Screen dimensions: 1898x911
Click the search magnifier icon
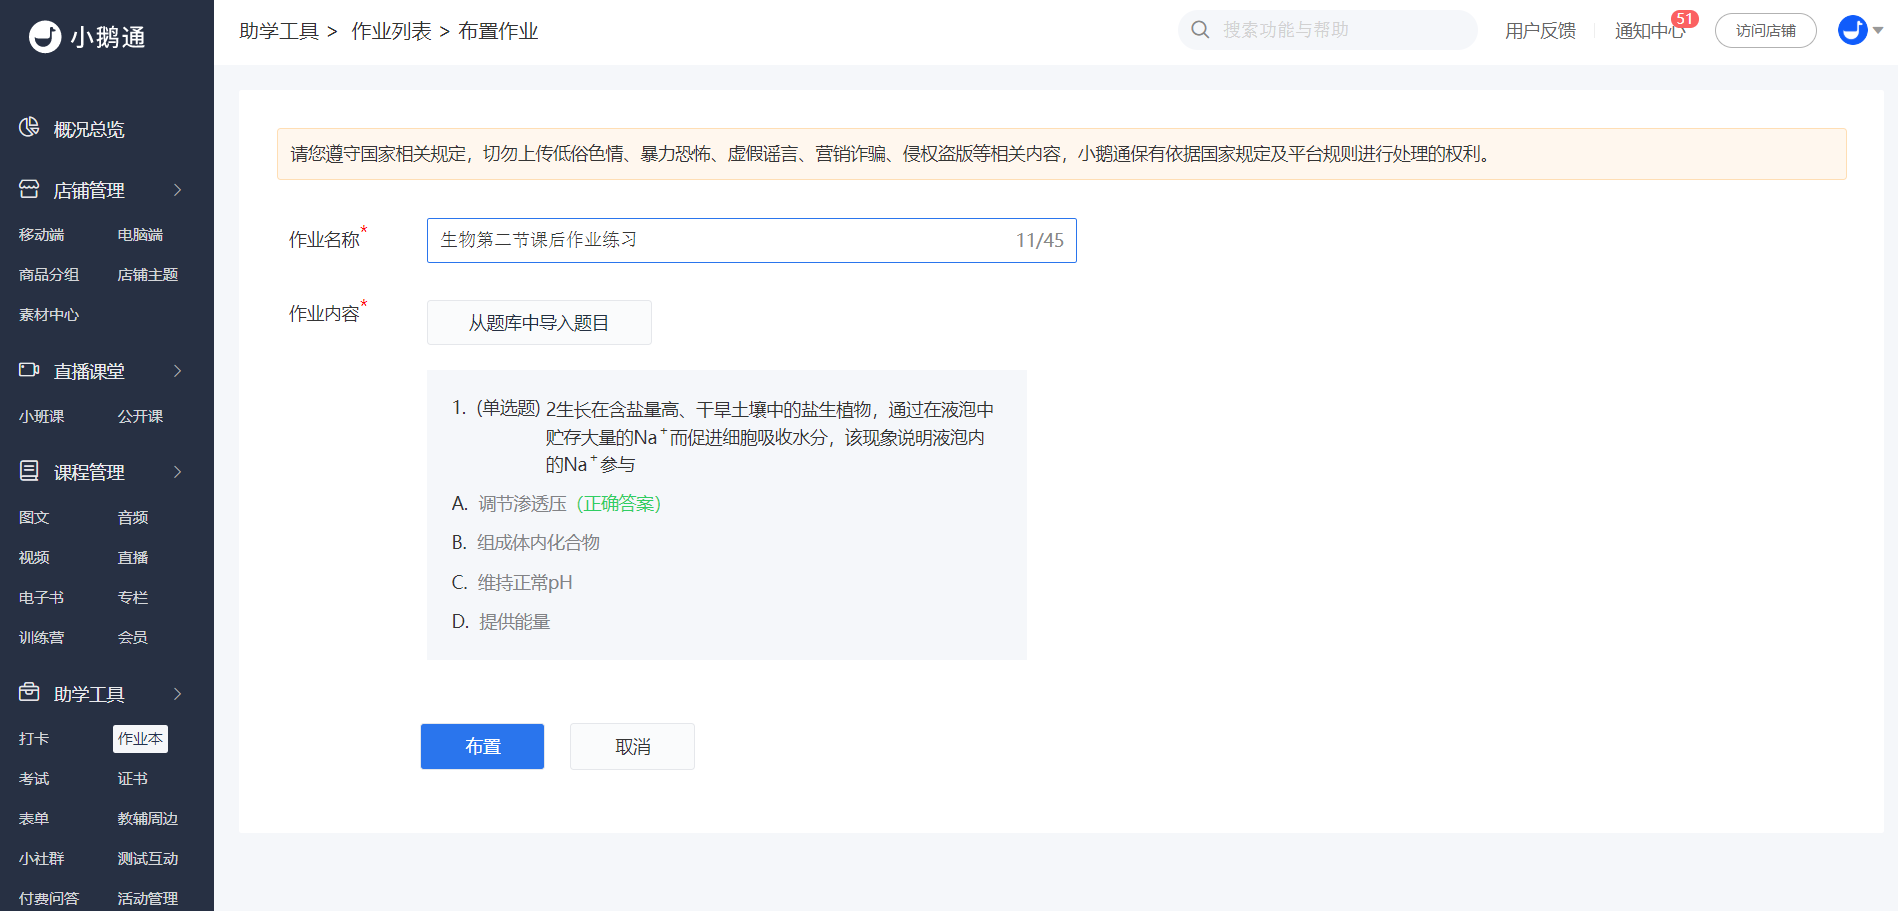(x=1200, y=30)
